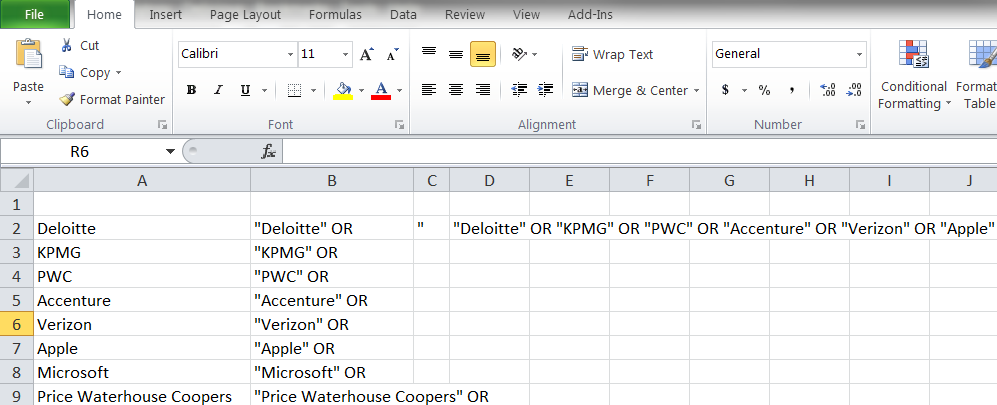This screenshot has width=997, height=405.
Task: Toggle bold formatting
Action: click(x=191, y=90)
